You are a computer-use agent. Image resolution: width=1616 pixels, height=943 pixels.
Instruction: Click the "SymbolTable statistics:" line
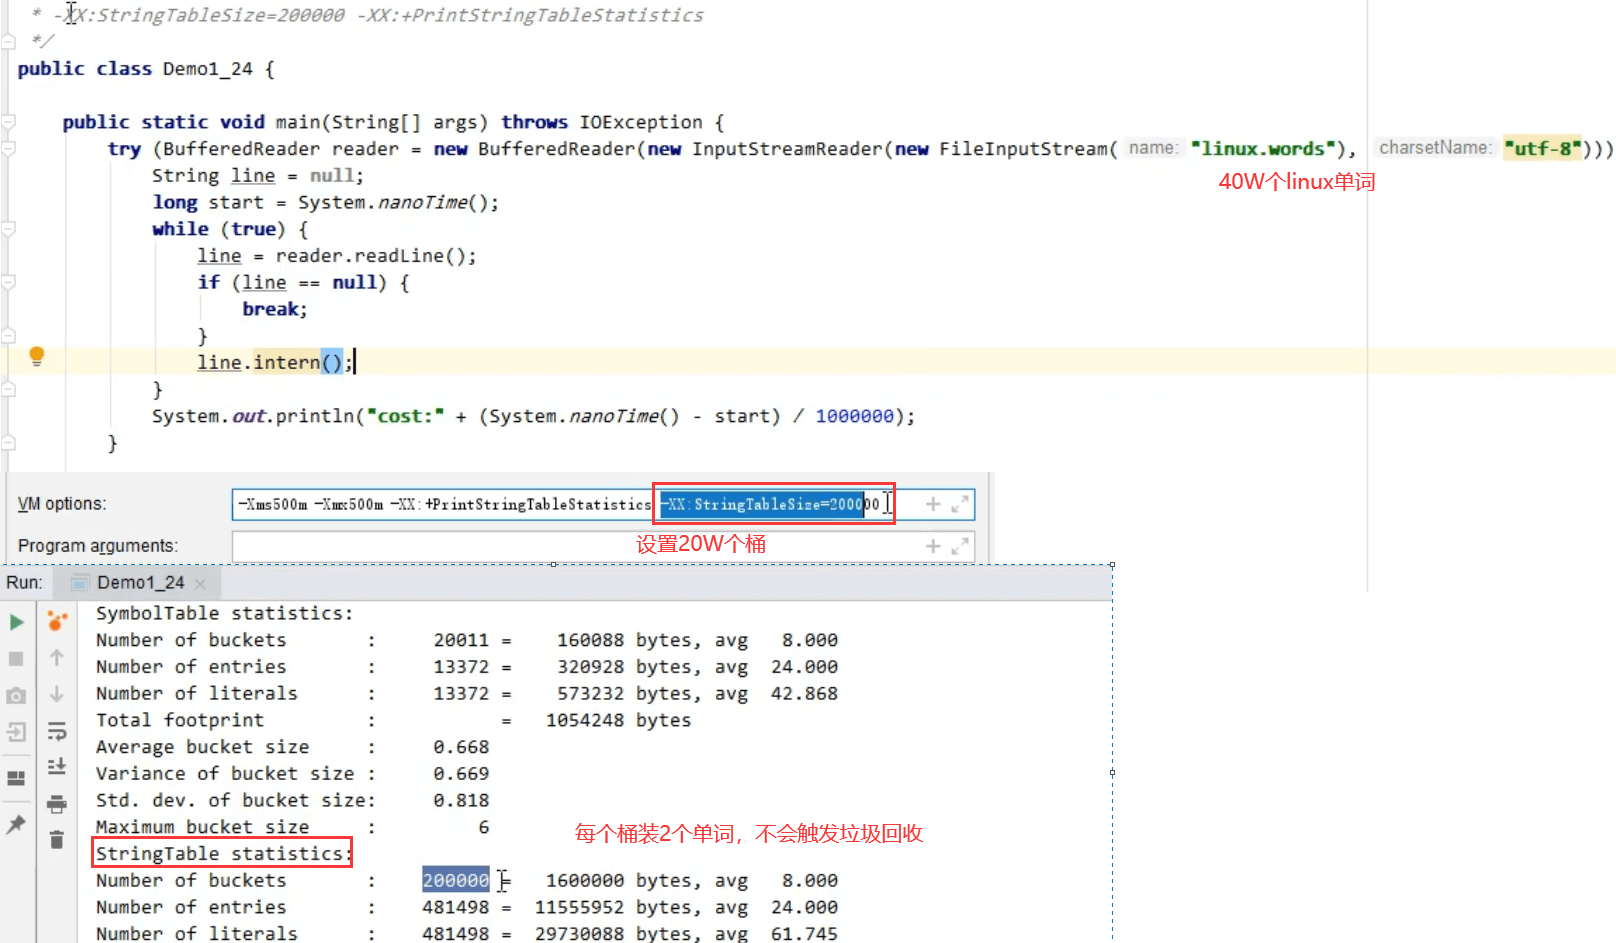[x=224, y=613]
